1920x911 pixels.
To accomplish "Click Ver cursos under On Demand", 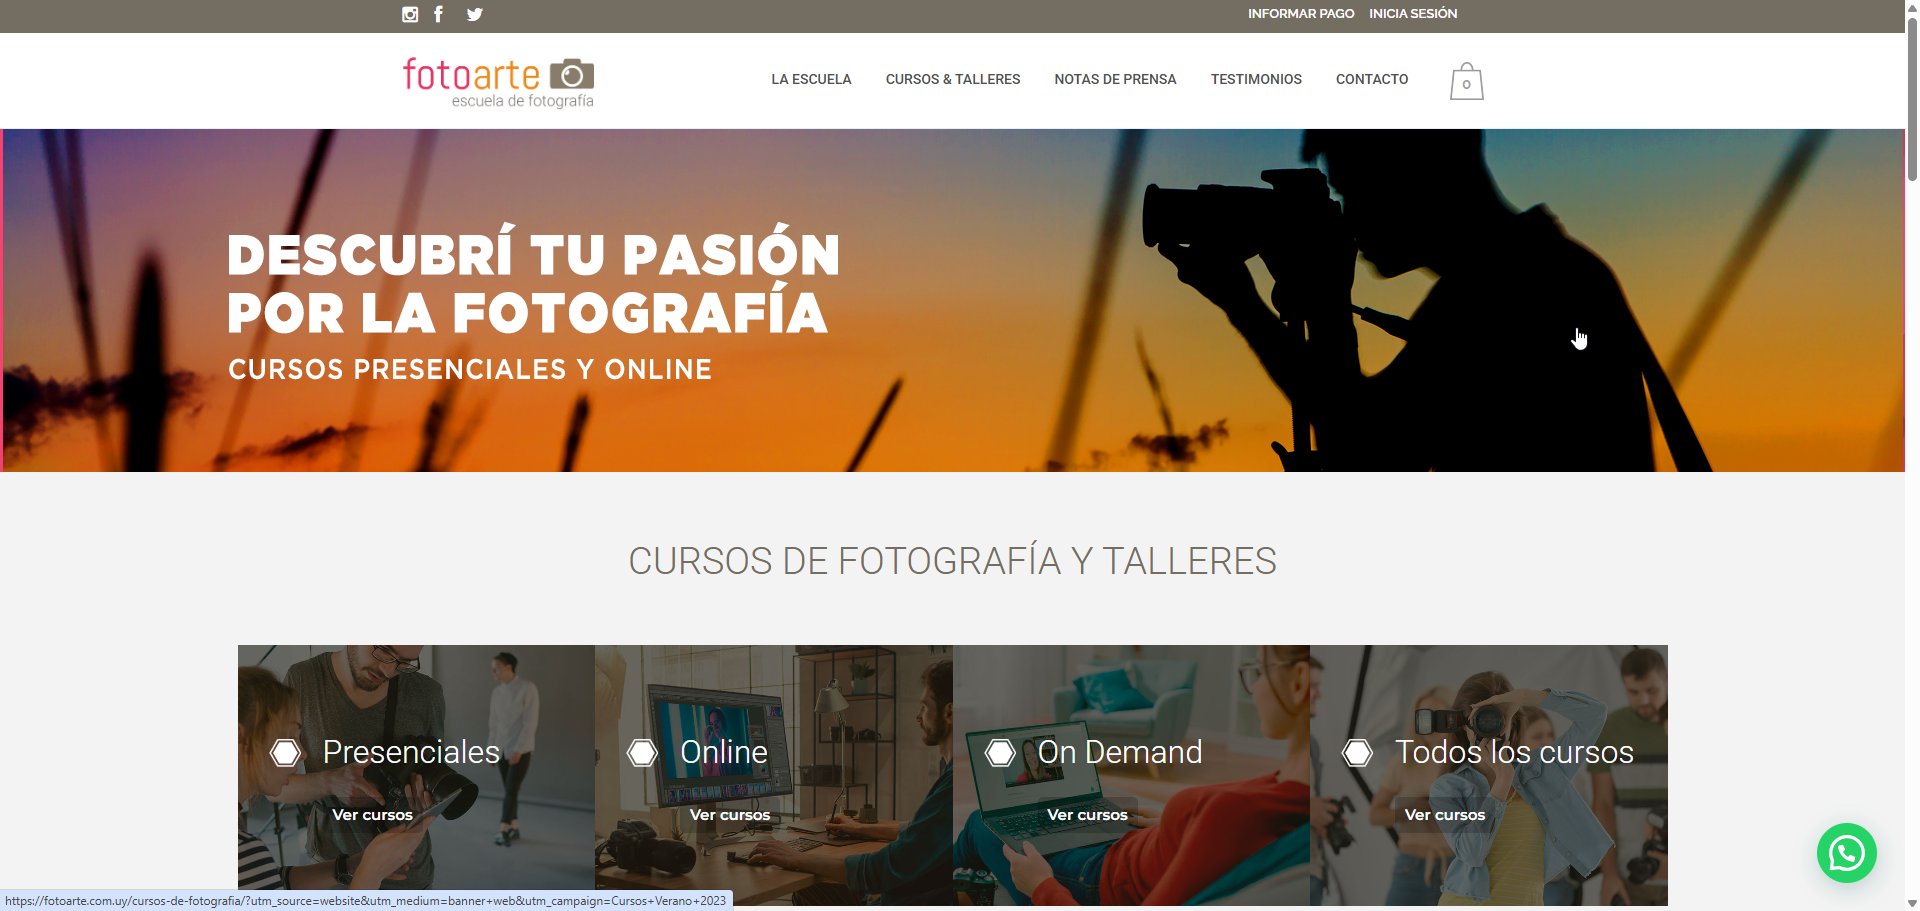I will point(1087,815).
